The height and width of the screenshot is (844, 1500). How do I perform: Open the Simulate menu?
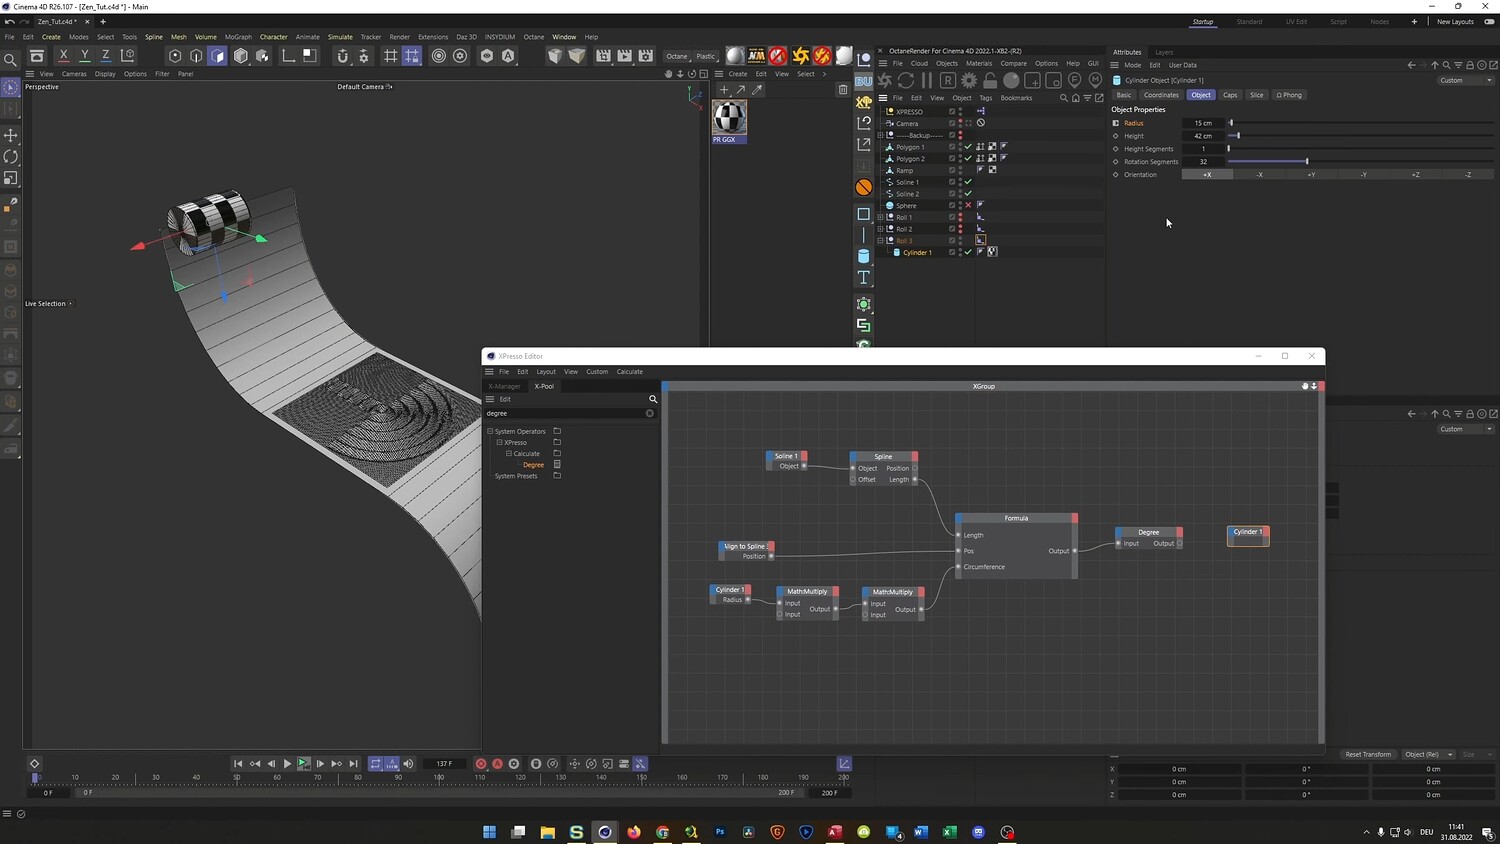coord(340,37)
